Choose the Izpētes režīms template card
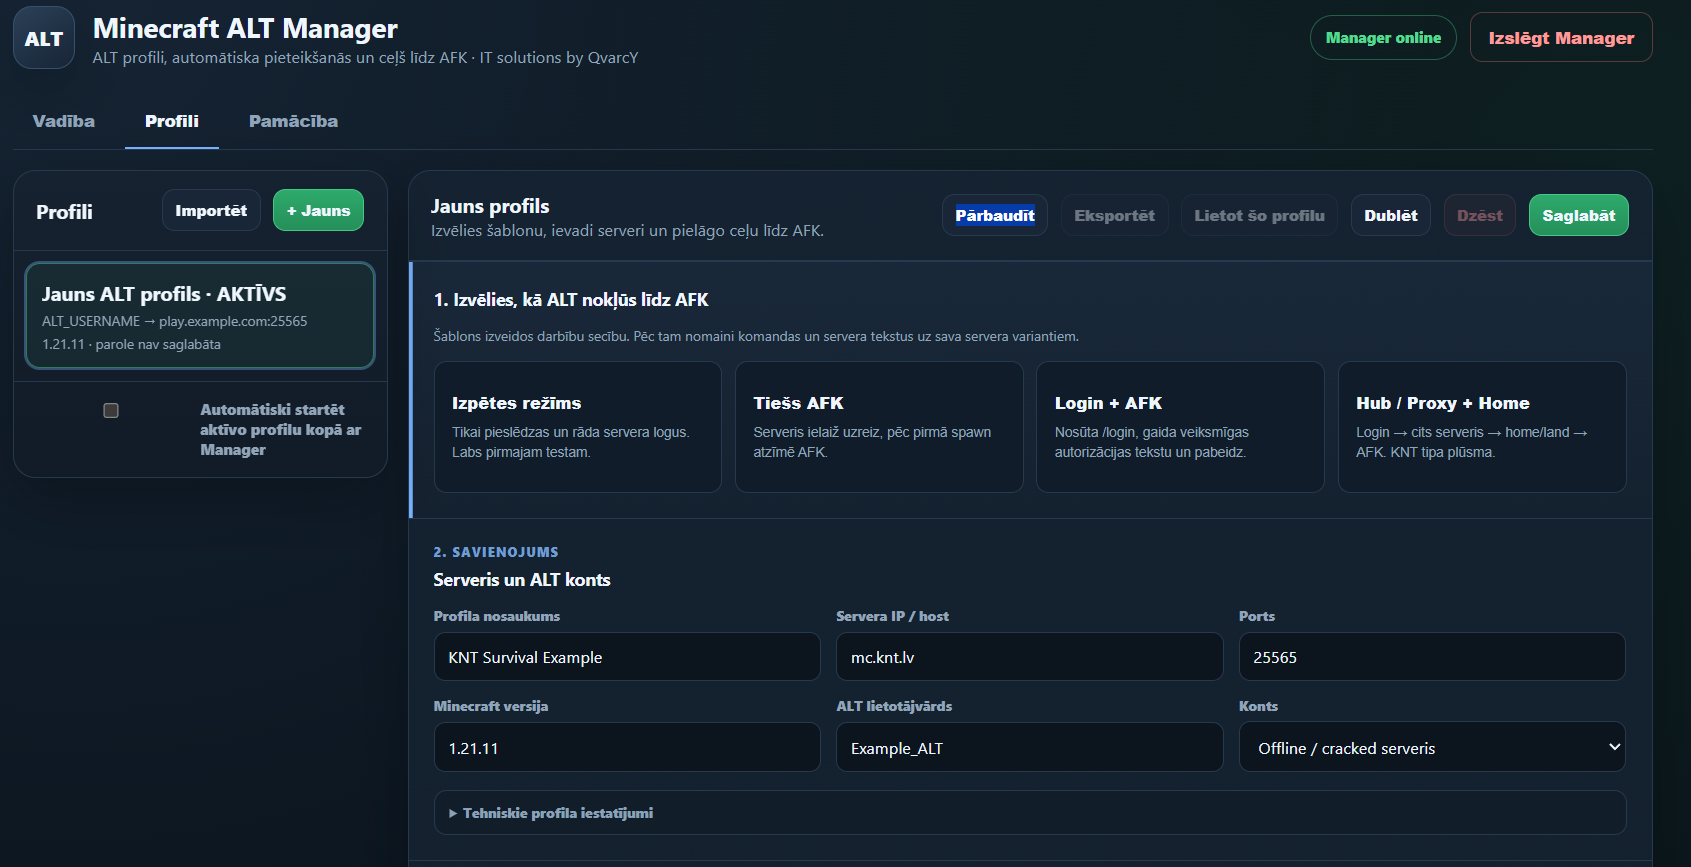 pos(578,427)
